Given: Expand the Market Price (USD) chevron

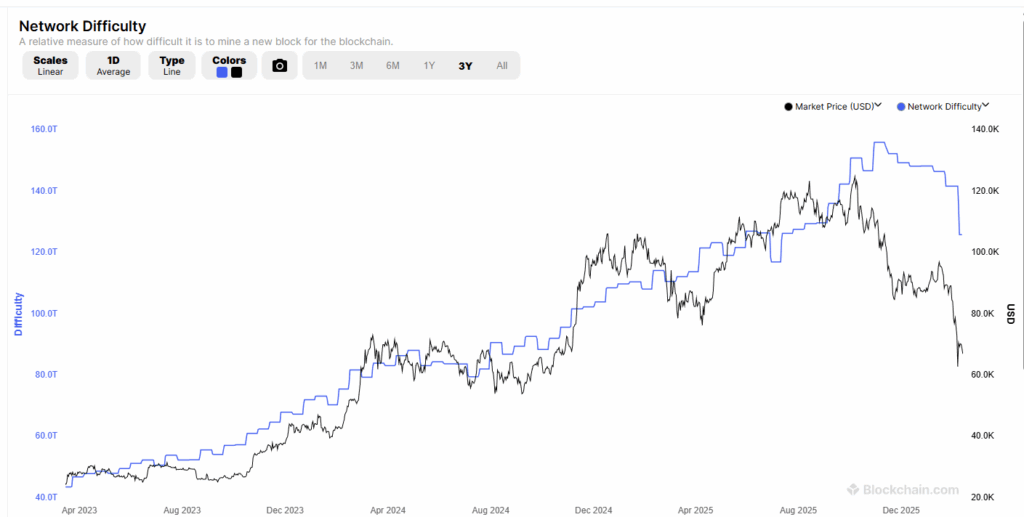Looking at the screenshot, I should click(878, 105).
